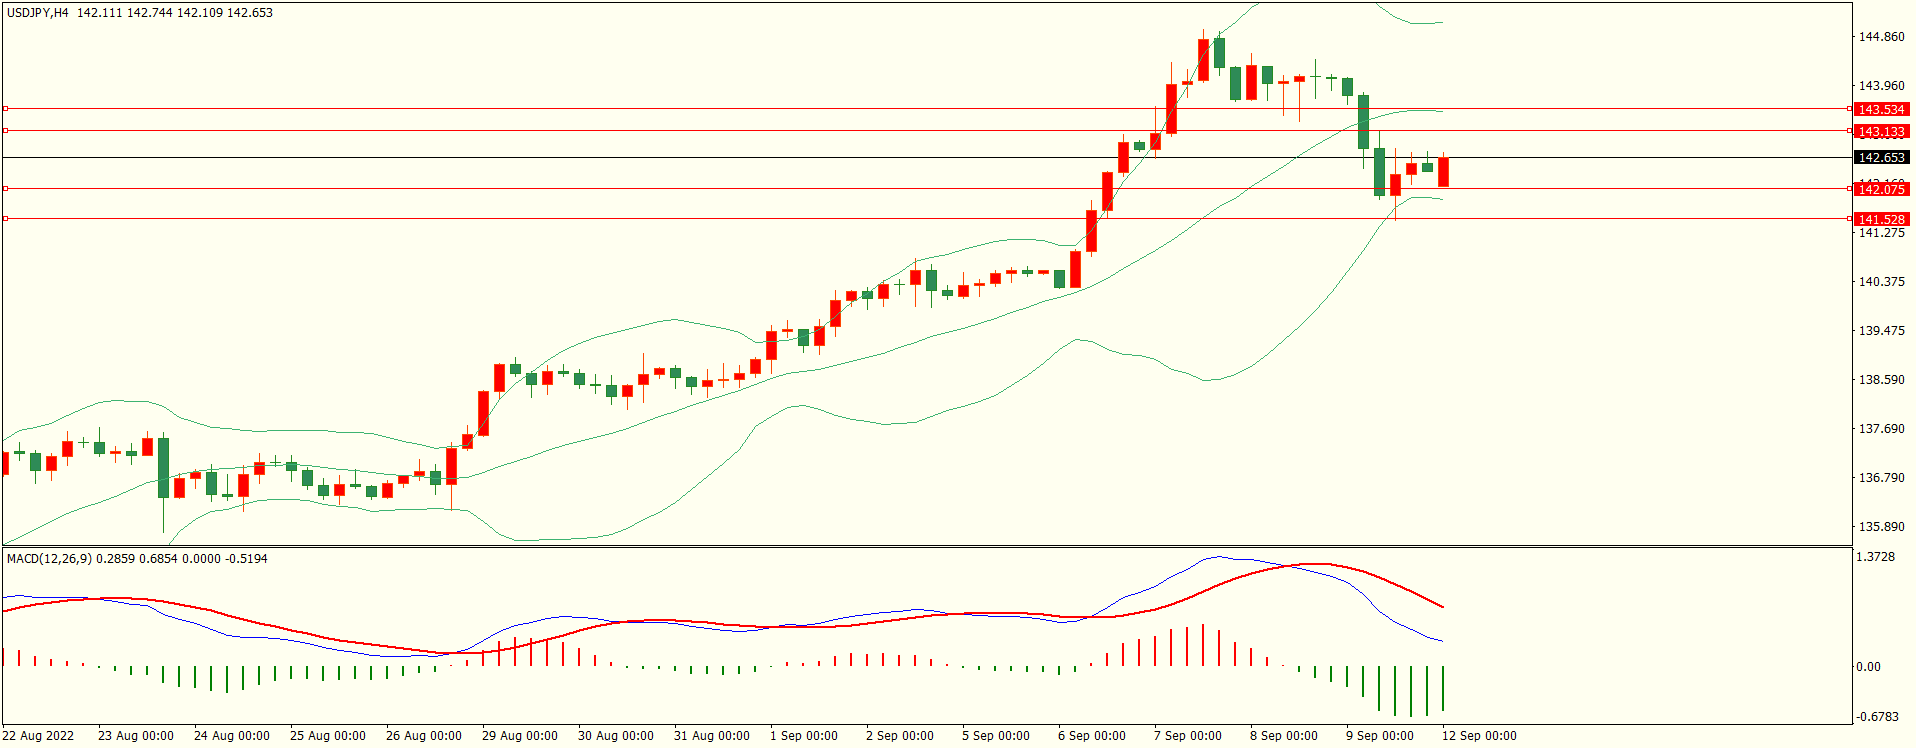The width and height of the screenshot is (1916, 748).
Task: Click the 22 Aug 2022 date label
Action: point(38,736)
